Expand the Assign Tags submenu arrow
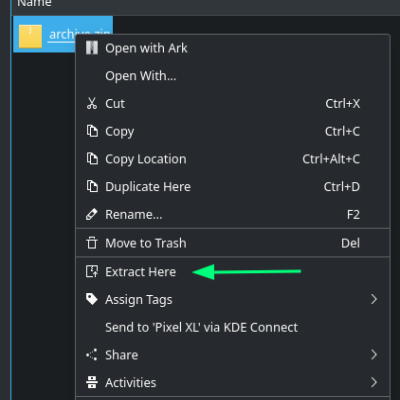The image size is (400, 400). (x=374, y=299)
